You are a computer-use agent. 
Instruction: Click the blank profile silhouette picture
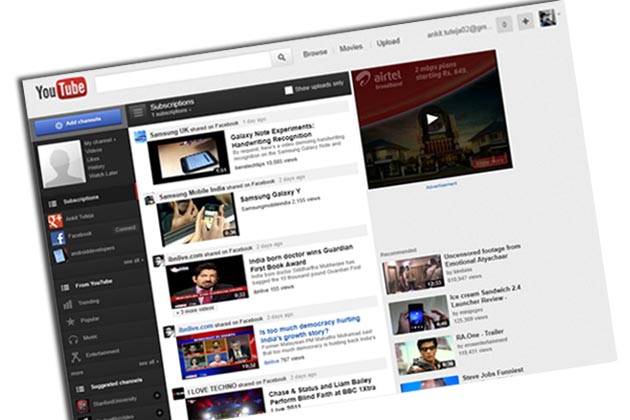click(62, 164)
